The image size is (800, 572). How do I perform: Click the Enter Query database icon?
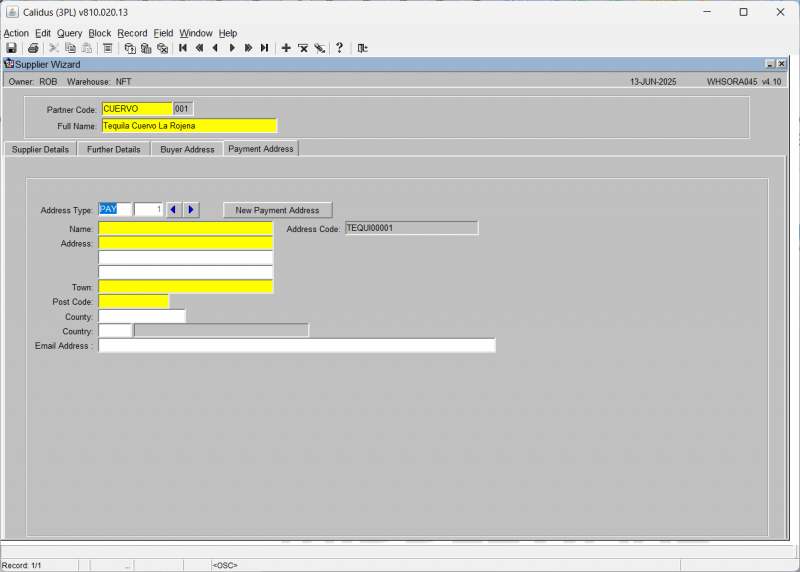(x=130, y=48)
